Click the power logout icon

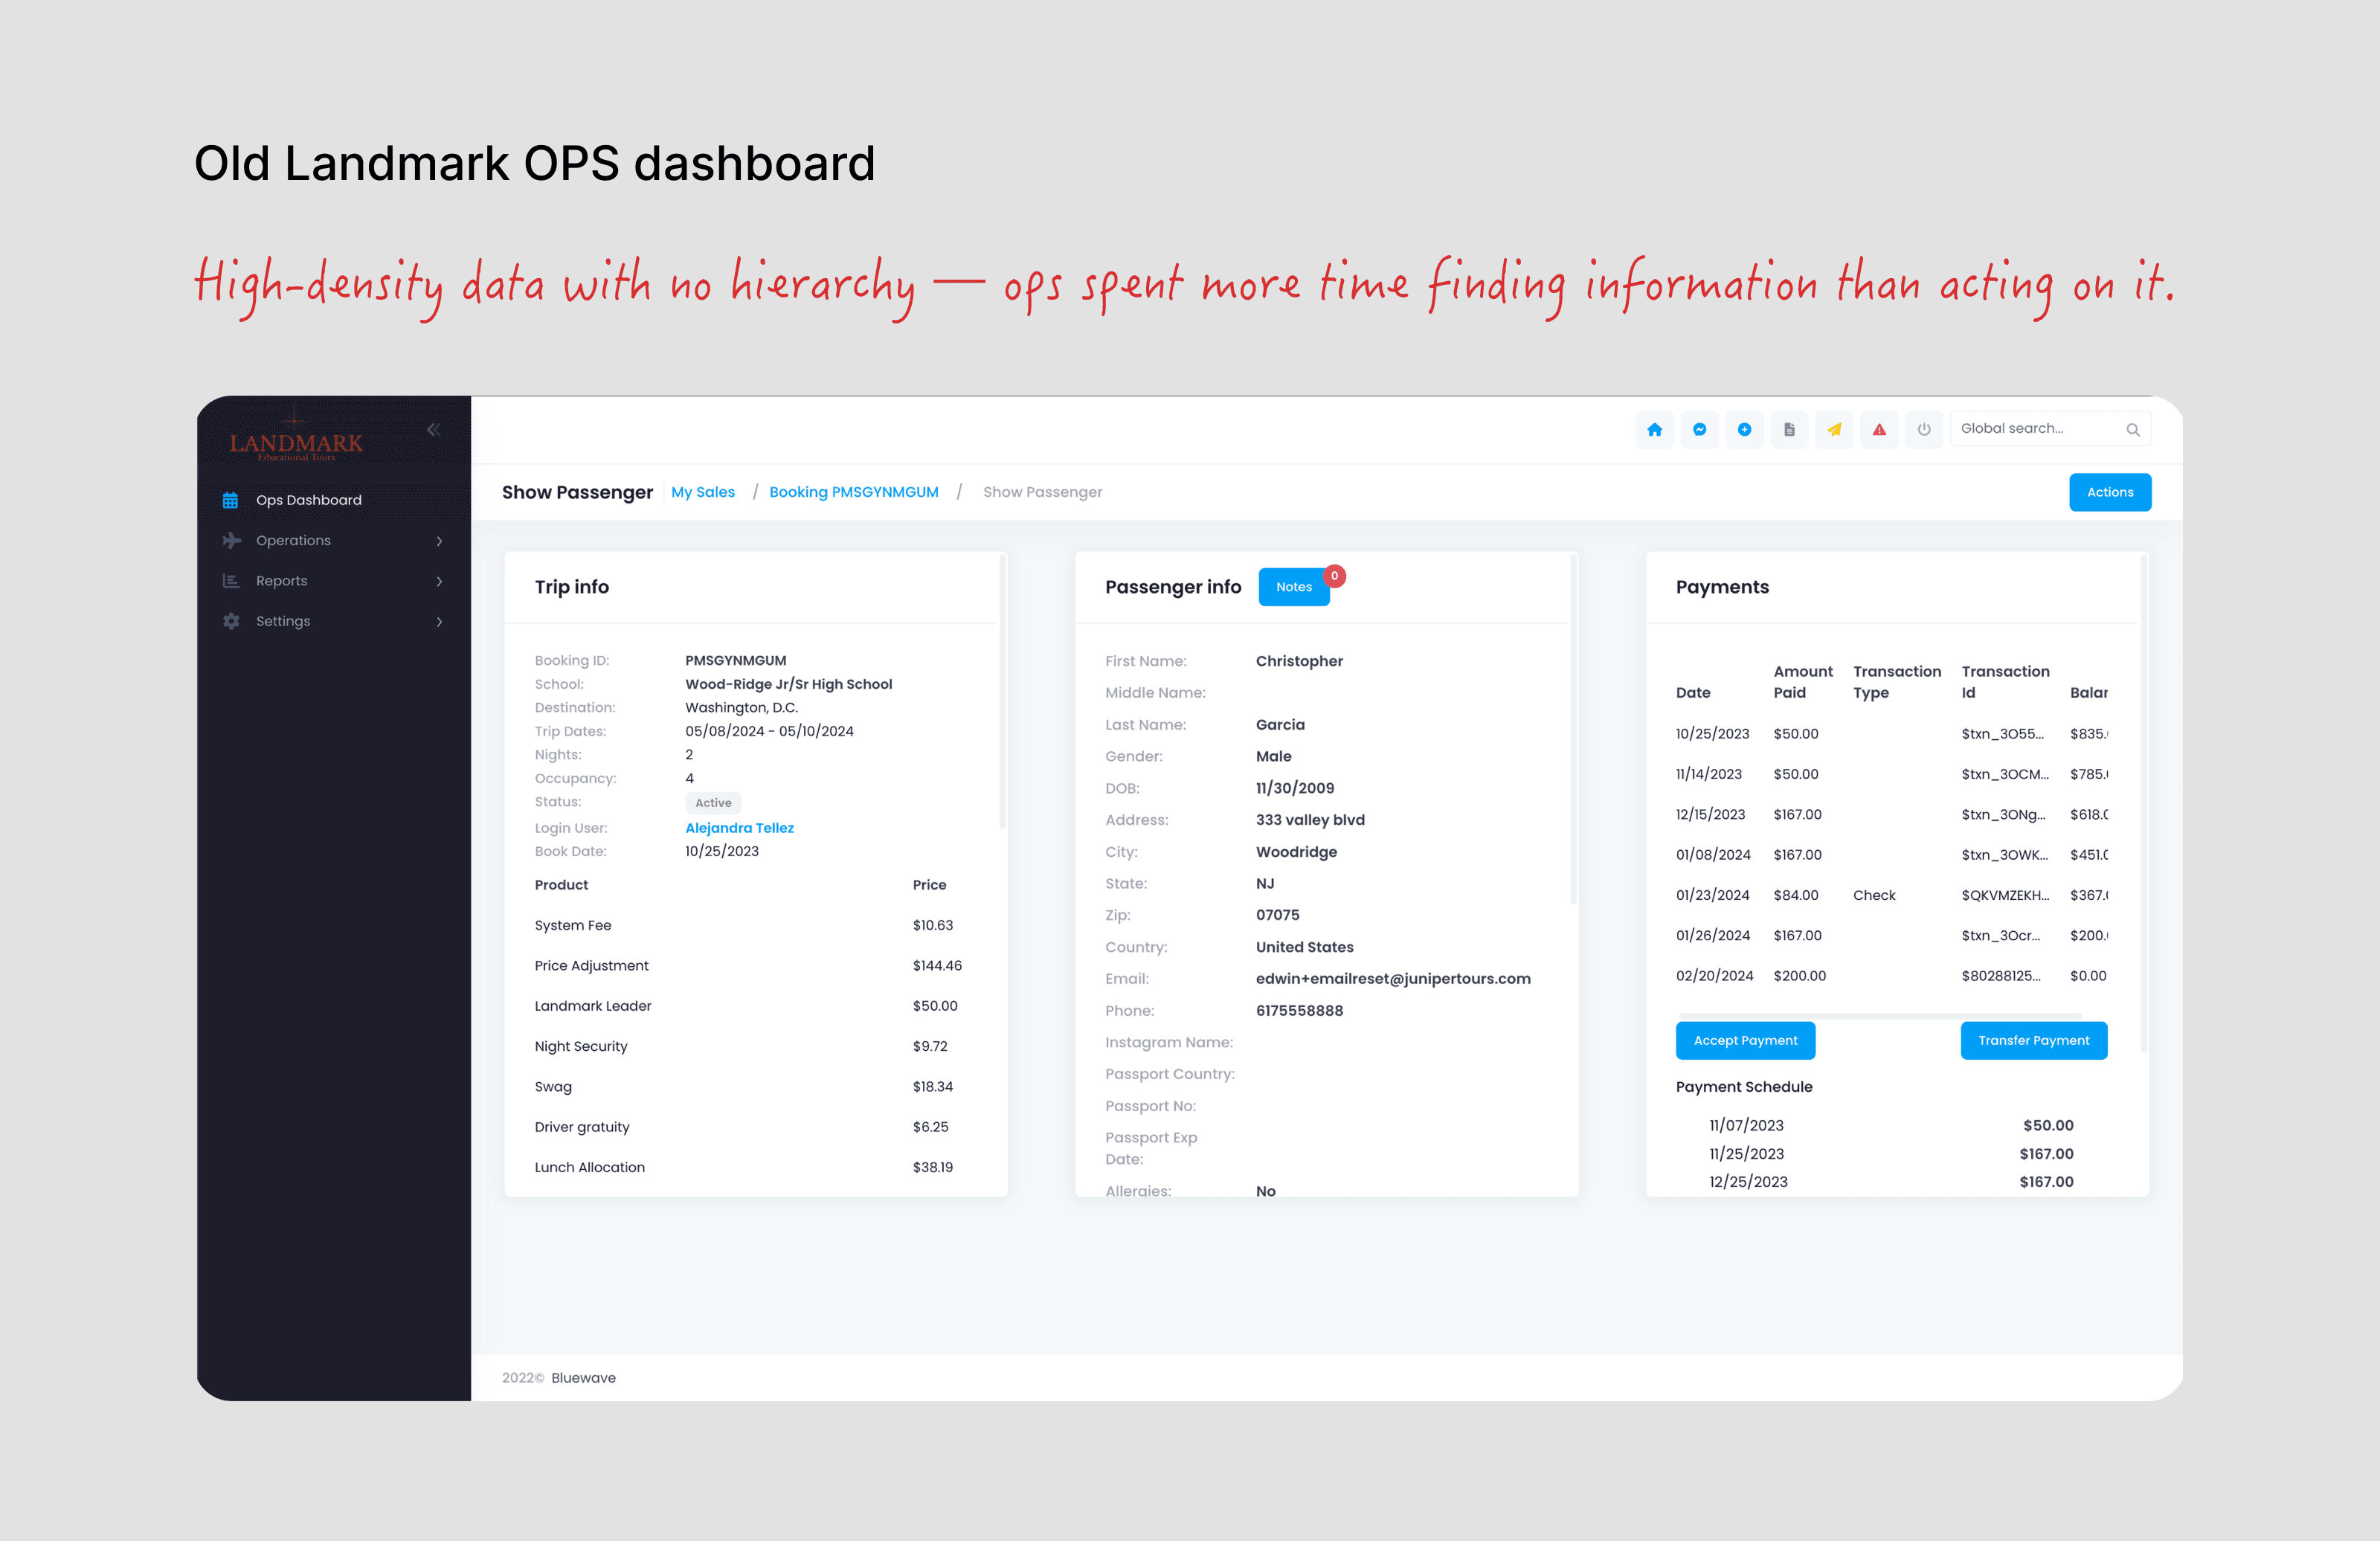1923,429
